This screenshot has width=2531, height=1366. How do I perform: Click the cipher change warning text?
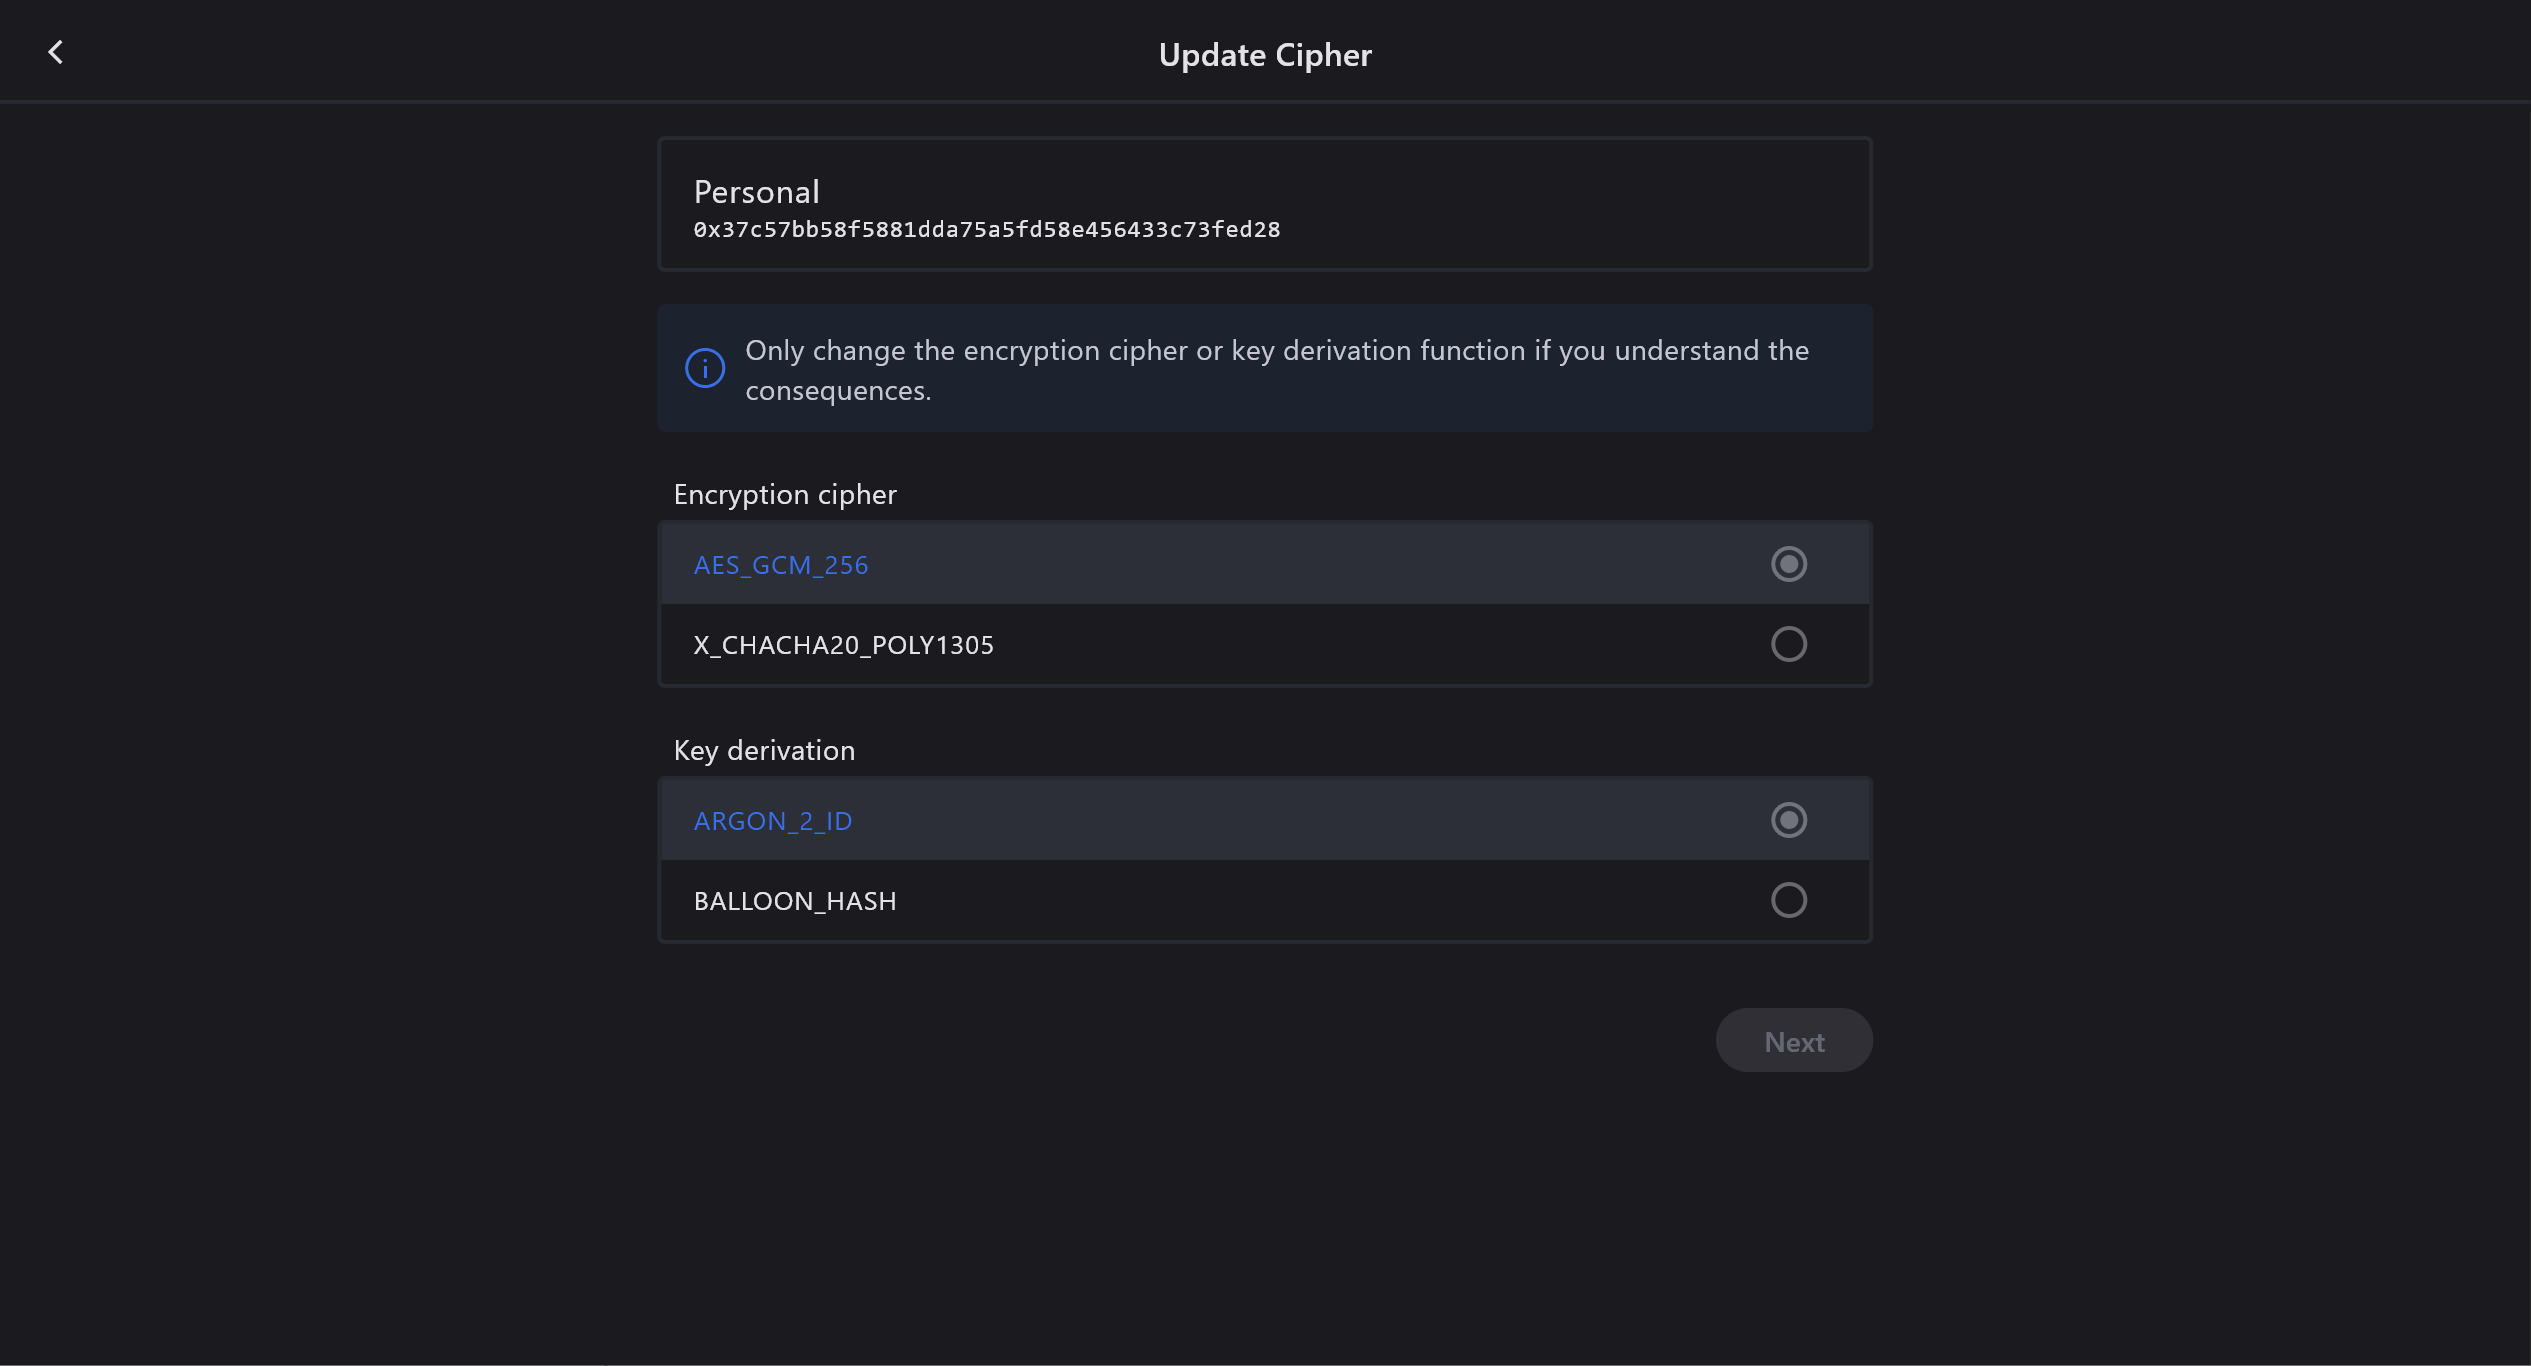[x=1276, y=351]
